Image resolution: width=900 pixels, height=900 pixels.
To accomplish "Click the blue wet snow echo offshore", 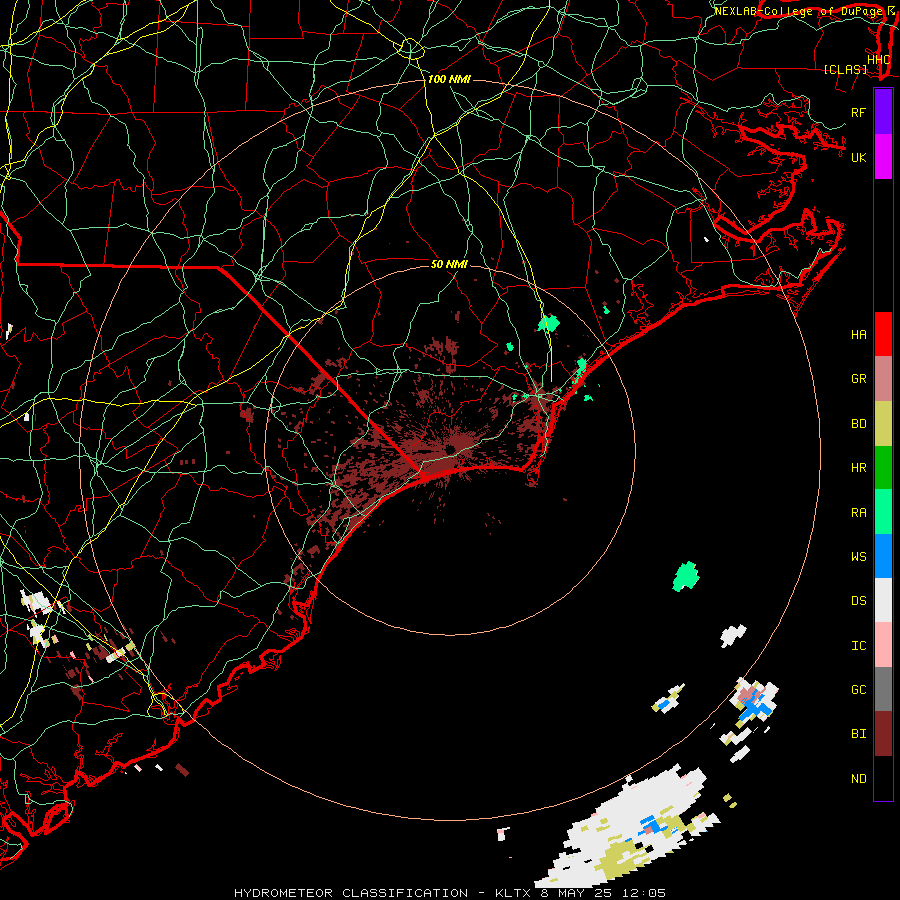I will click(757, 709).
